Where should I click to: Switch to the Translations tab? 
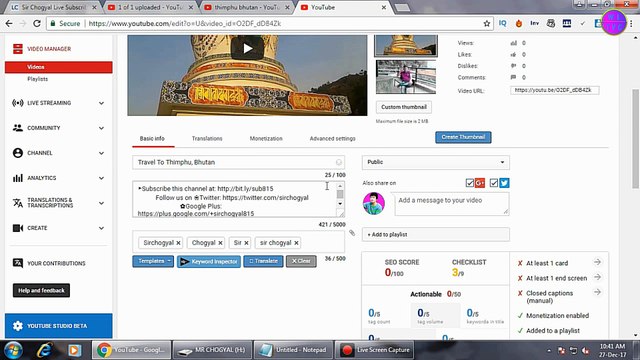tap(207, 139)
